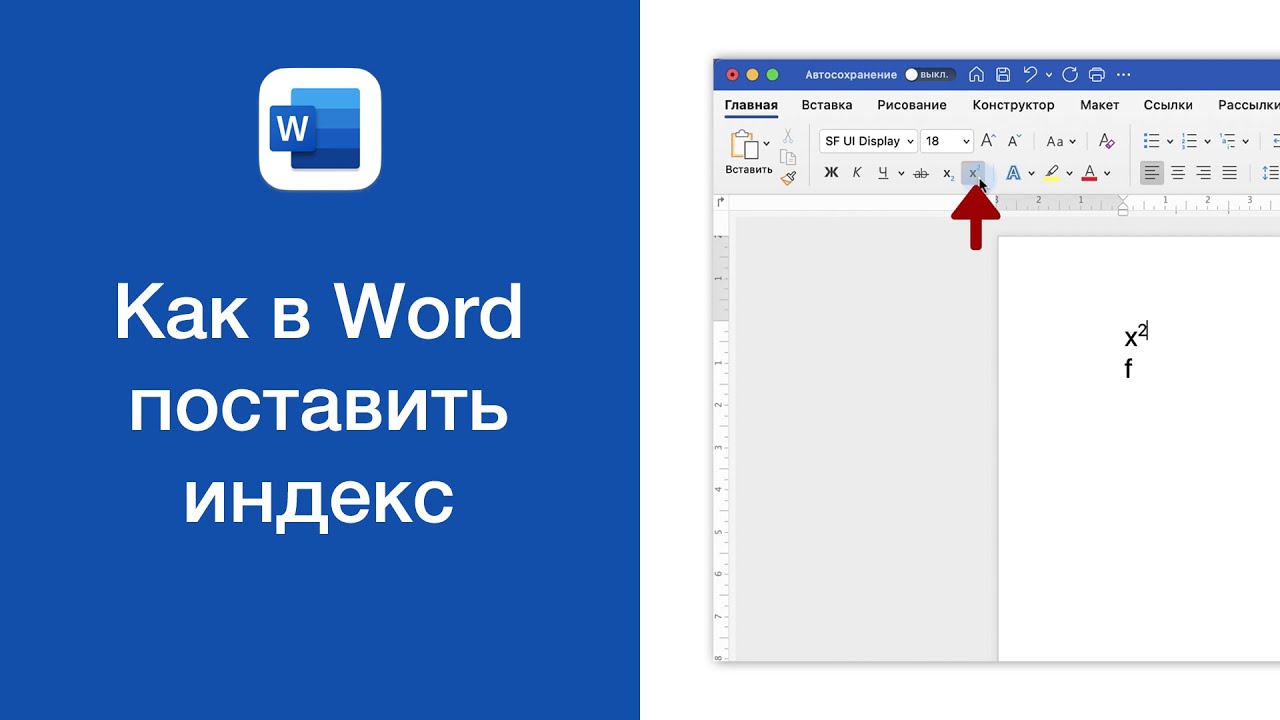Click the Print icon in title bar
This screenshot has height=720, width=1280.
pyautogui.click(x=1096, y=75)
